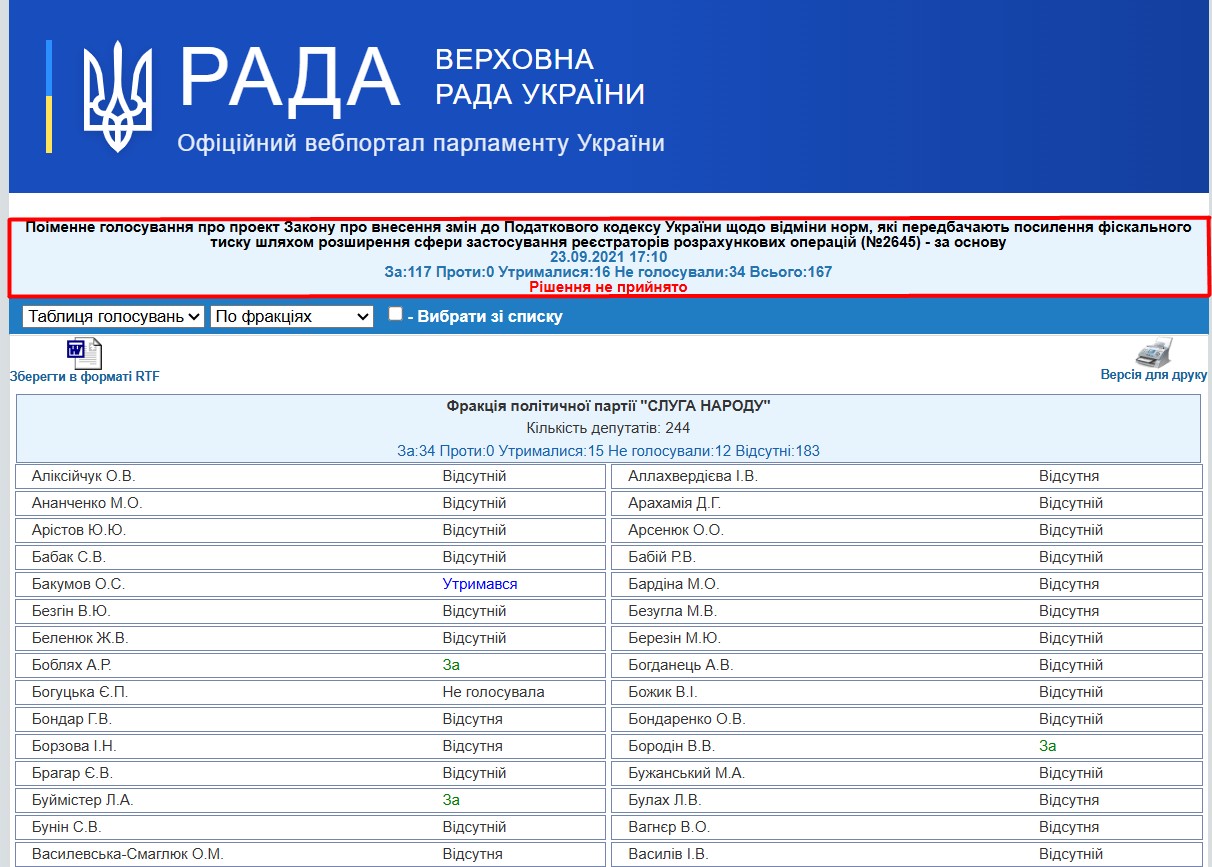Image resolution: width=1212 pixels, height=867 pixels.
Task: Select deputy 'Бондар Г.В.'
Action: click(72, 719)
